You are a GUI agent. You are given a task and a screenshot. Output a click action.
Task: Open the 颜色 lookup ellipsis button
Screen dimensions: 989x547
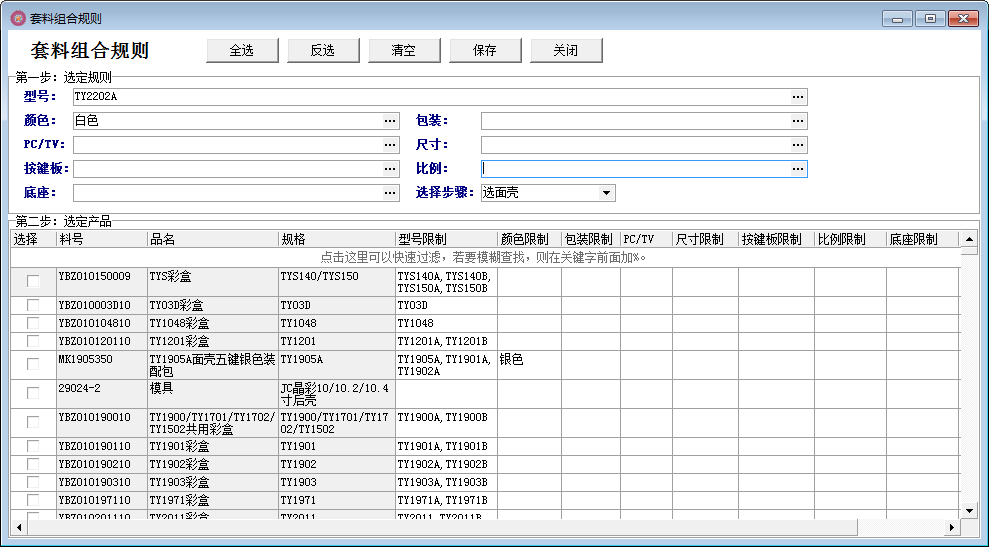point(390,121)
